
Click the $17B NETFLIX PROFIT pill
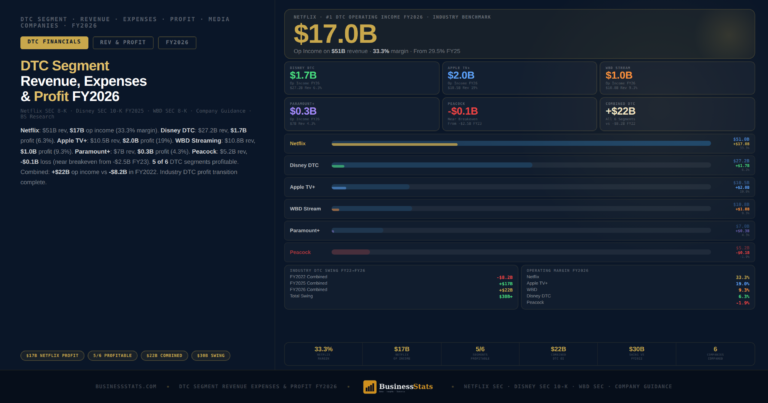tap(52, 356)
